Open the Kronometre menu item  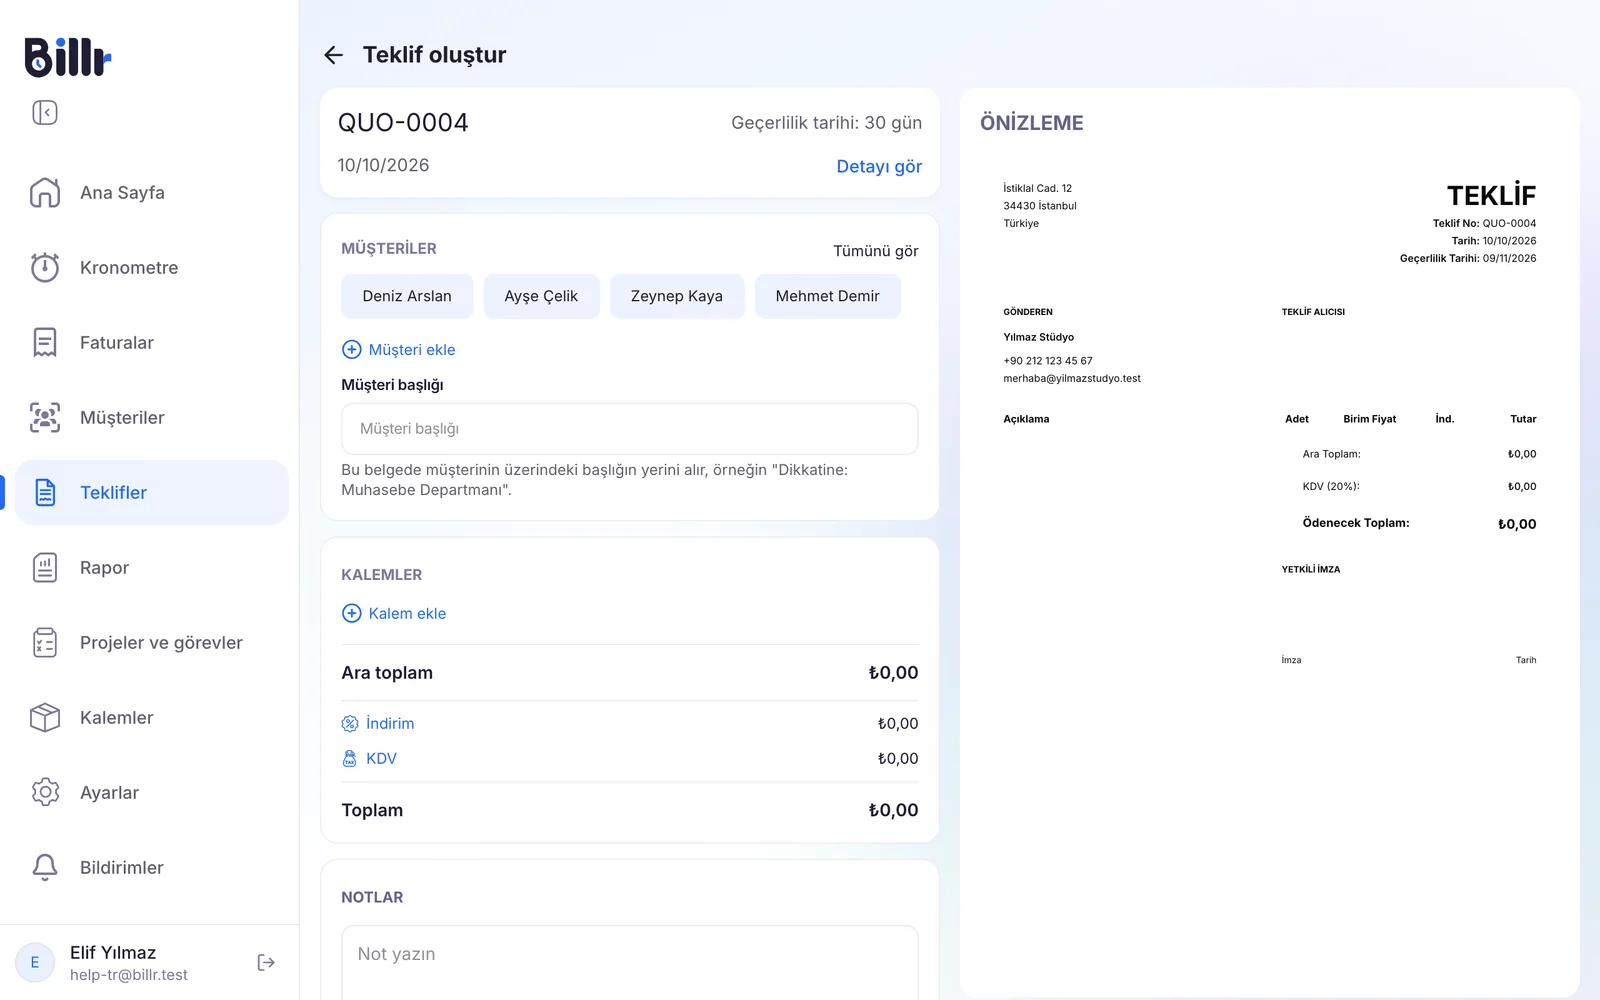coord(152,267)
